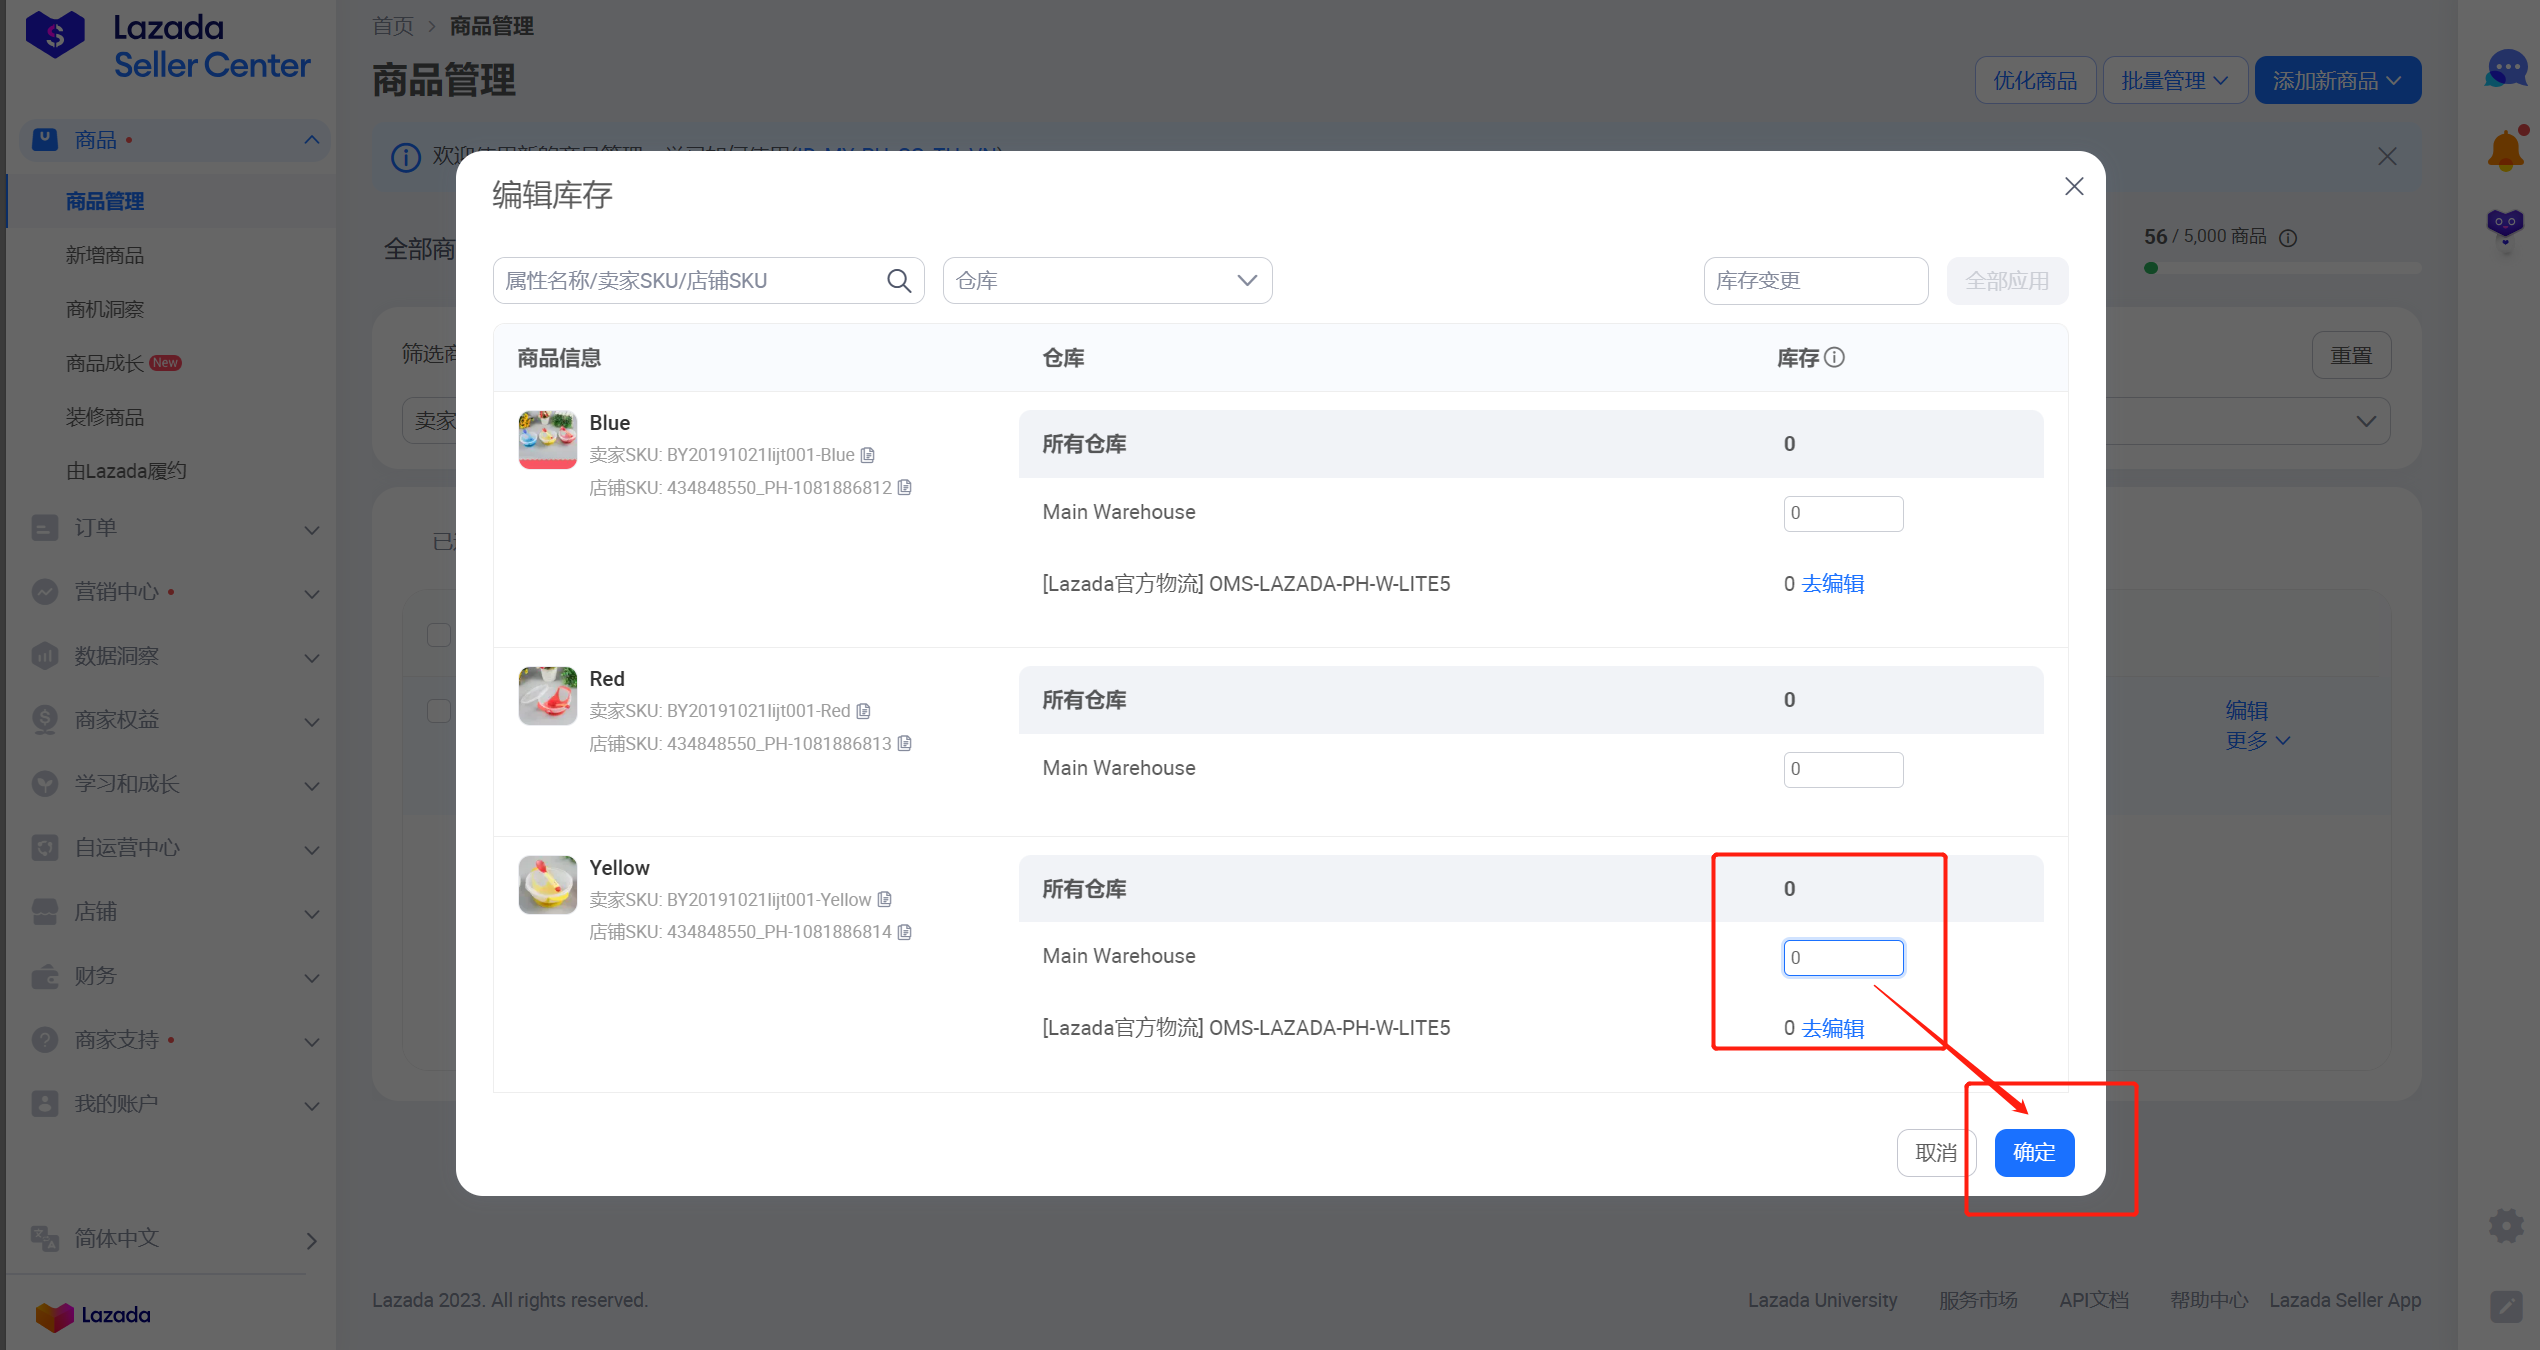The width and height of the screenshot is (2540, 1350).
Task: Open 新增商品 in the sidebar menu
Action: pos(105,255)
